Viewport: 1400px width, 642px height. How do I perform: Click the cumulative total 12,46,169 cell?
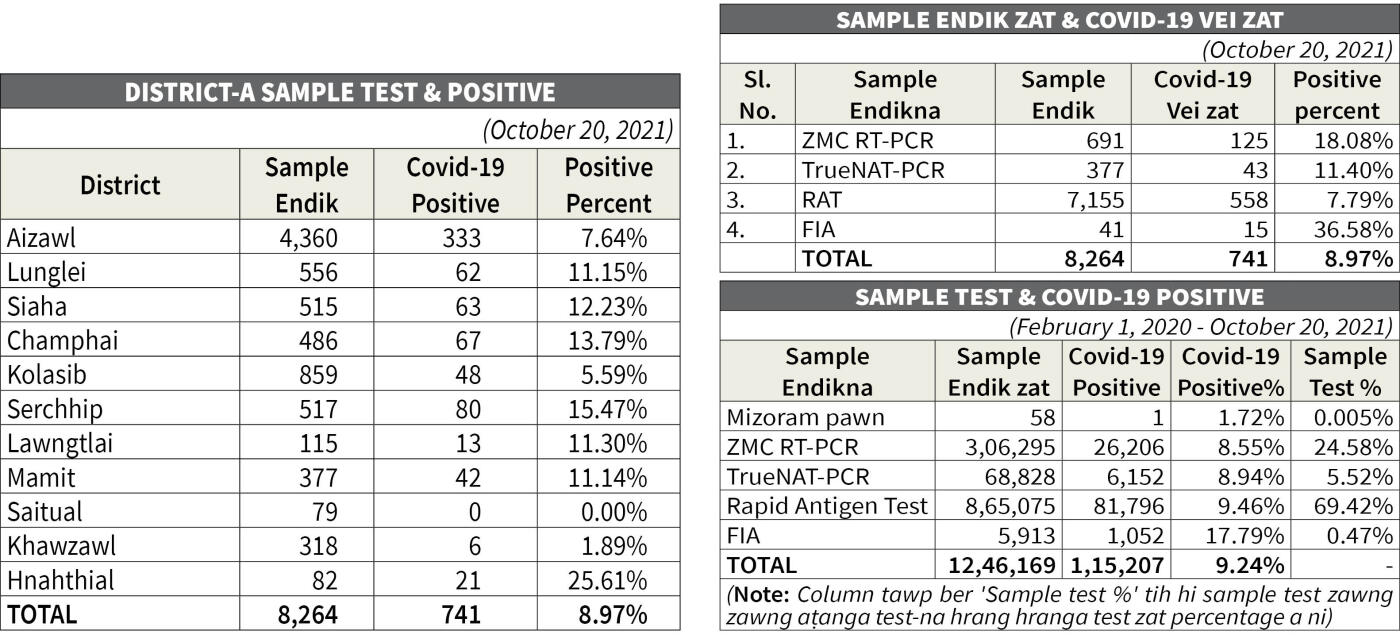[x=998, y=566]
